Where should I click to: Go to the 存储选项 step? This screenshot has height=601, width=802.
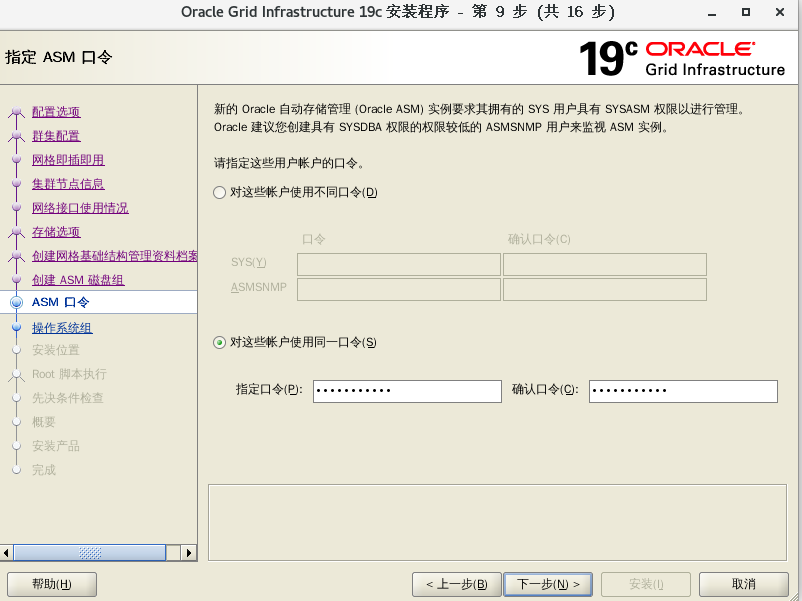(56, 232)
